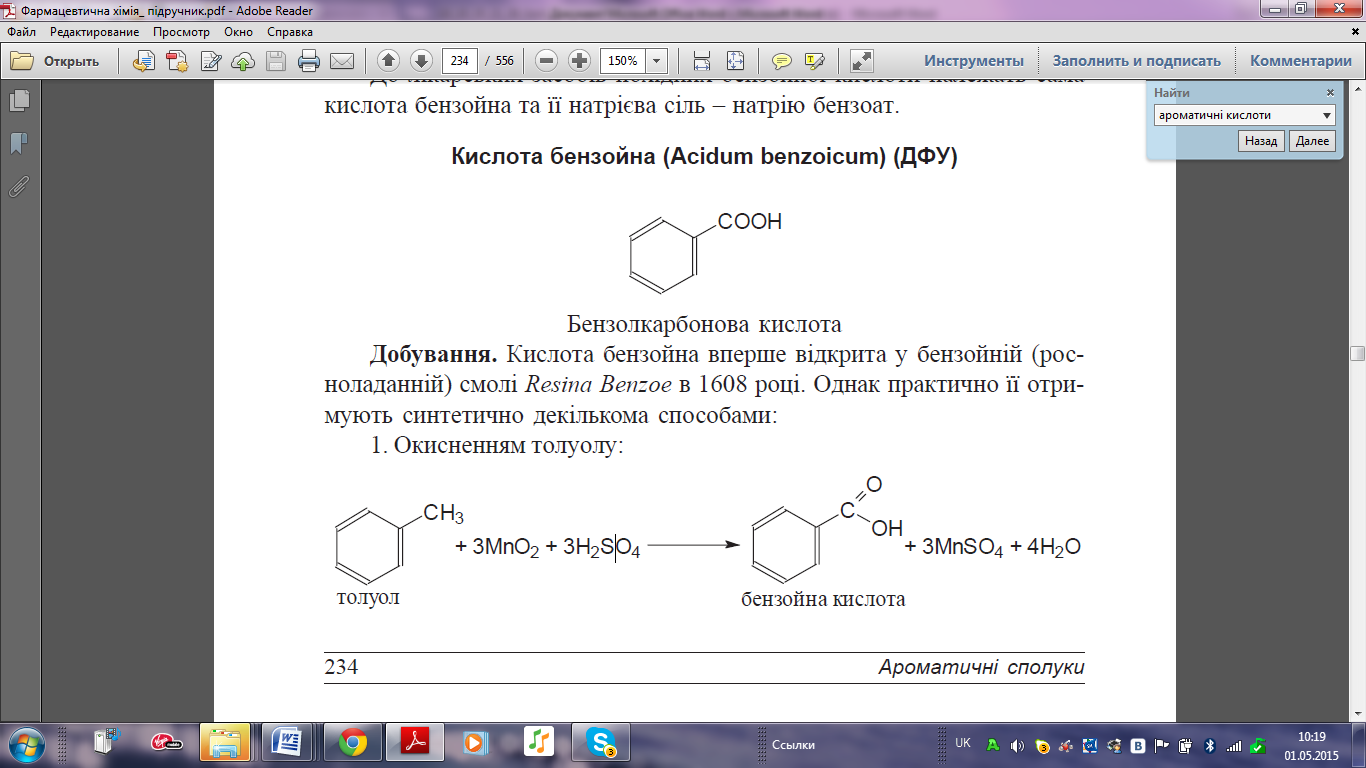Click the clock showing 10:19
Screen dimensions: 1366x768
pyautogui.click(x=1311, y=737)
